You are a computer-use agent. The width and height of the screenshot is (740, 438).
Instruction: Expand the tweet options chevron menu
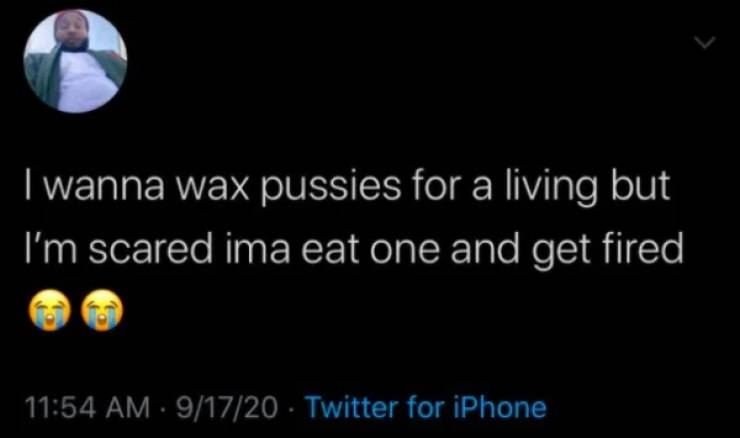(706, 43)
